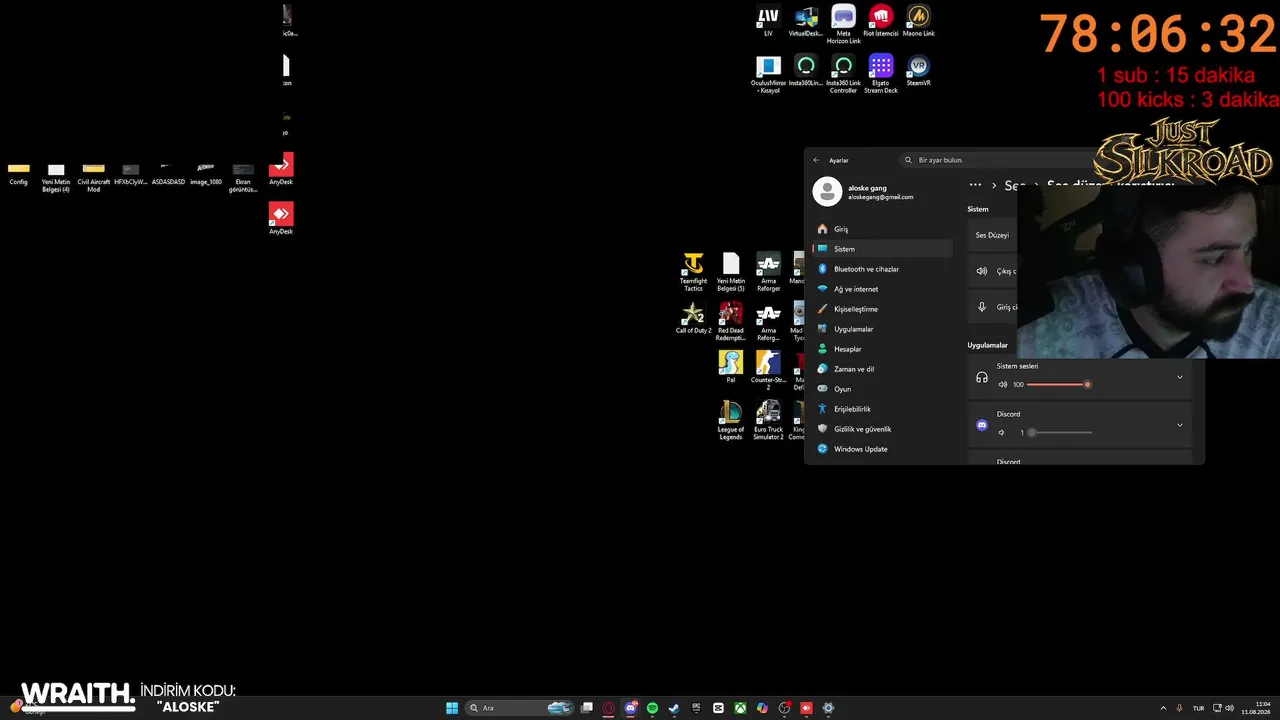Open Teamfight Tactics desktop icon
The image size is (1280, 720).
(693, 272)
